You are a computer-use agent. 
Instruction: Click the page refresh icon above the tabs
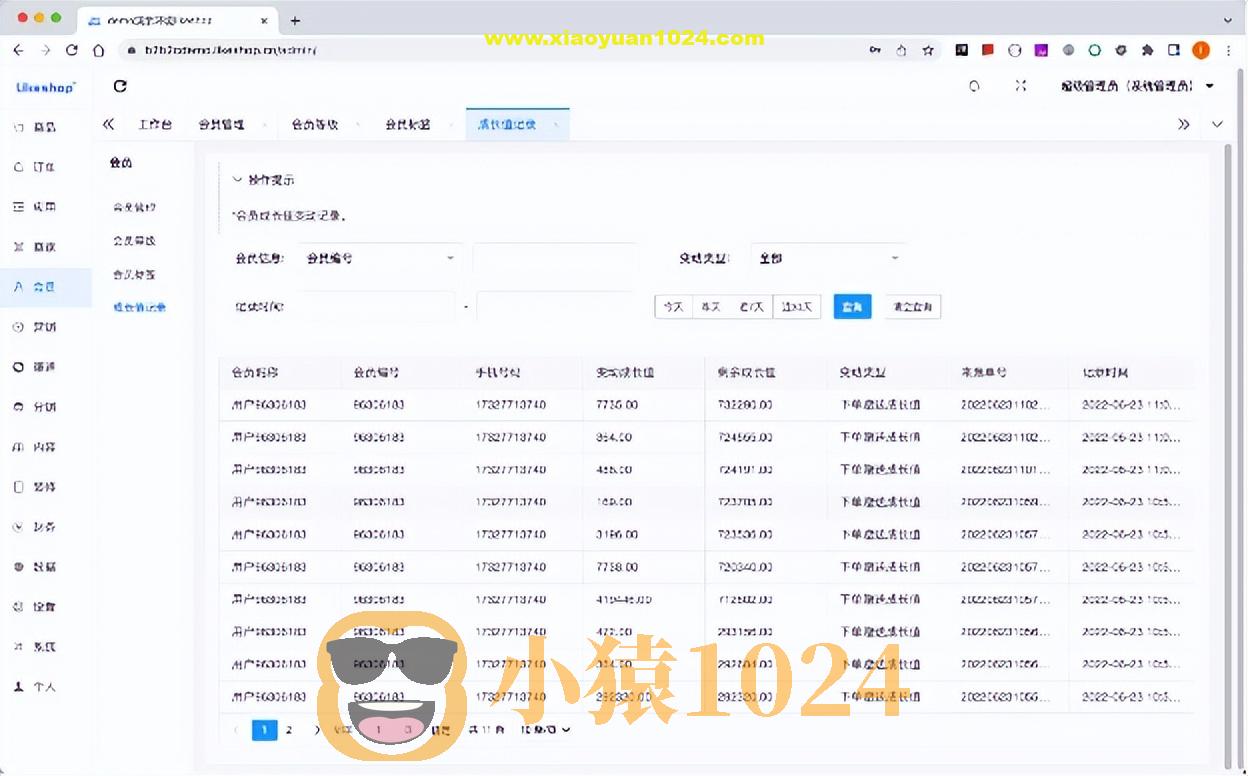click(119, 86)
